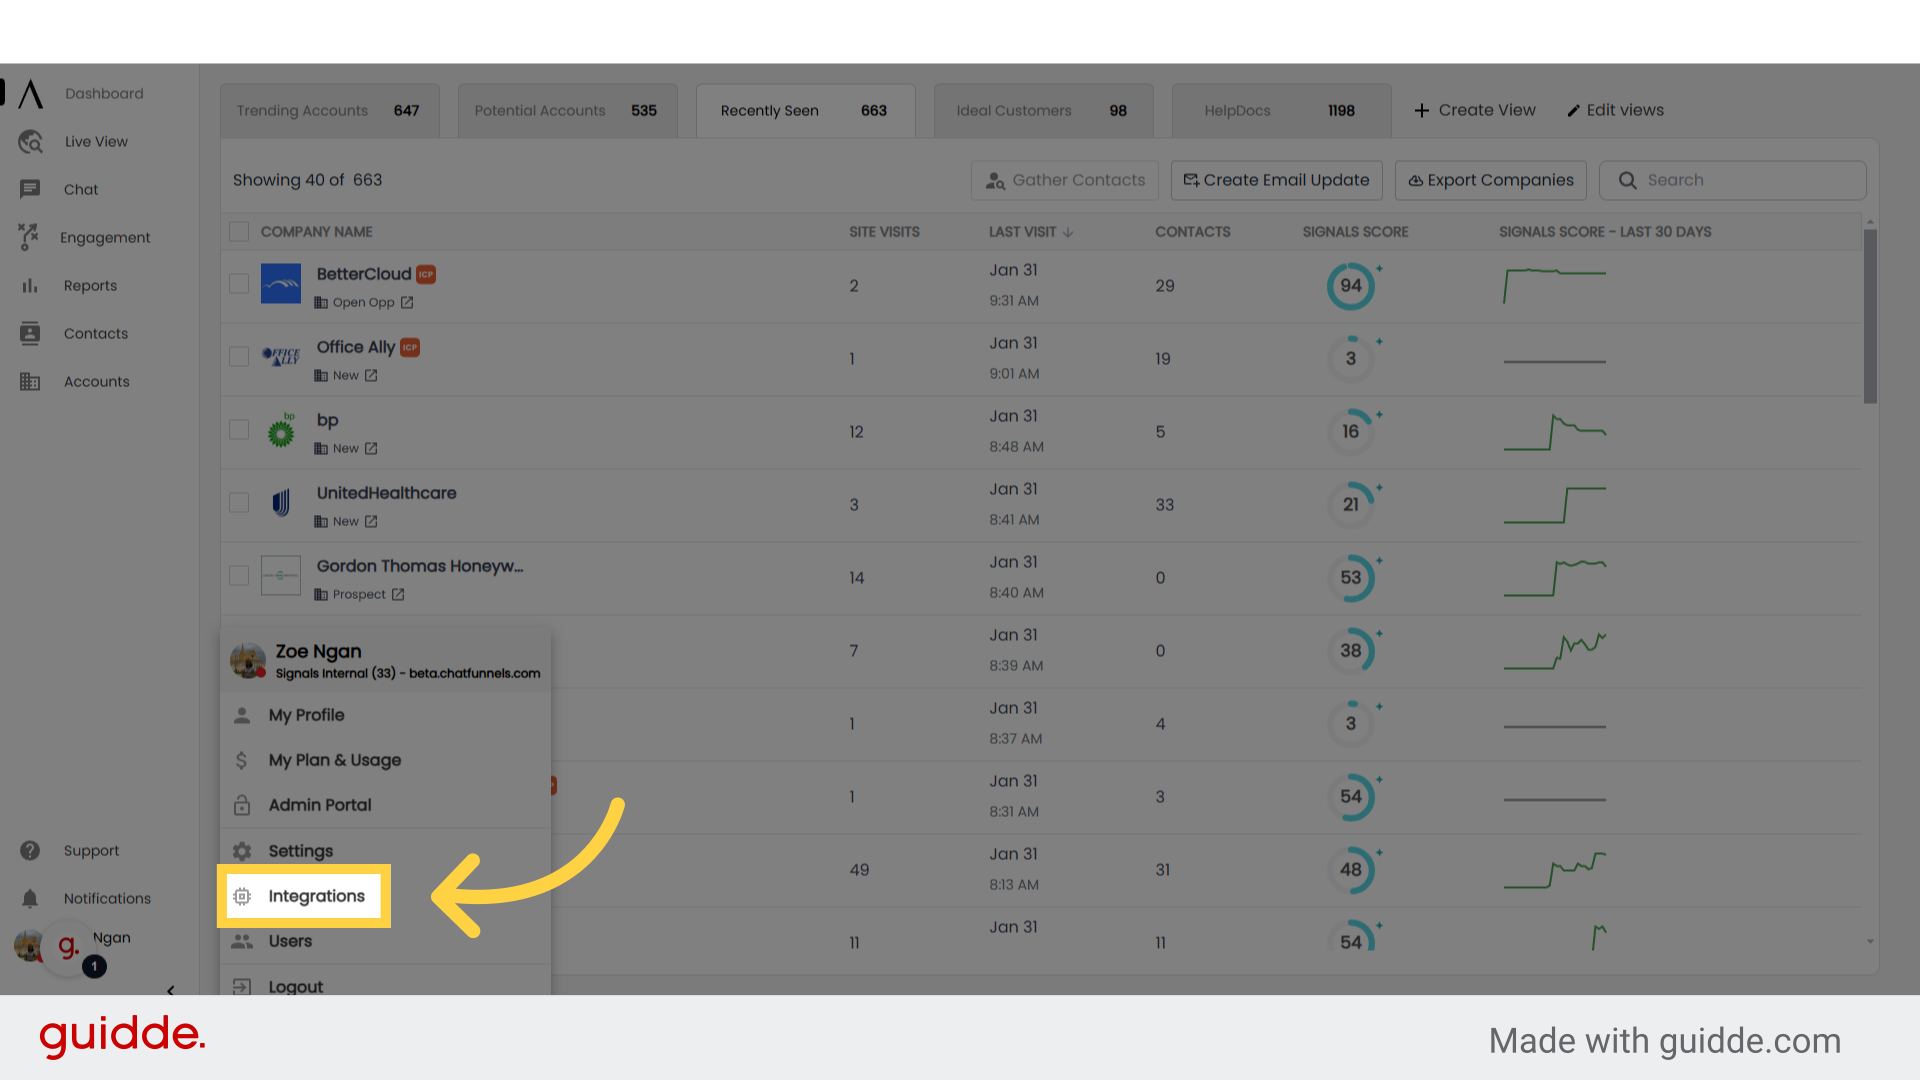This screenshot has height=1080, width=1920.
Task: Open the UnitedHealthcare New external link icon
Action: [371, 521]
